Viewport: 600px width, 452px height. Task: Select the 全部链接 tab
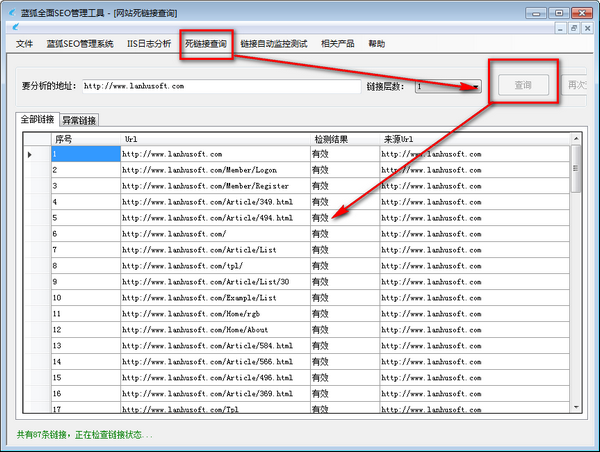coord(39,120)
